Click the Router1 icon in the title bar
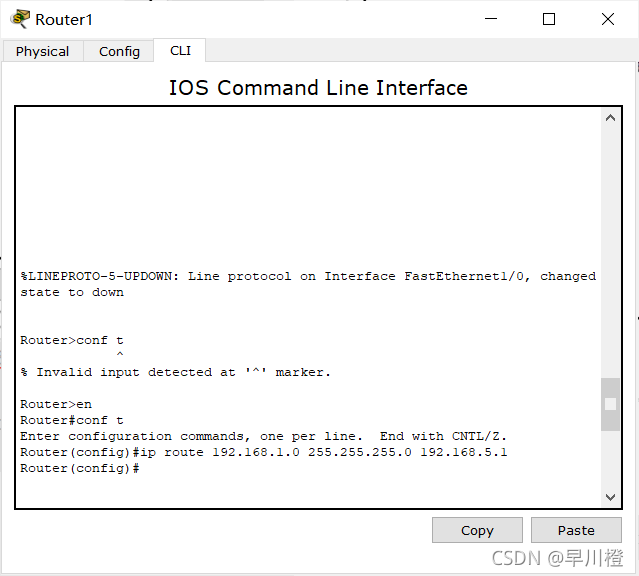 [x=19, y=19]
